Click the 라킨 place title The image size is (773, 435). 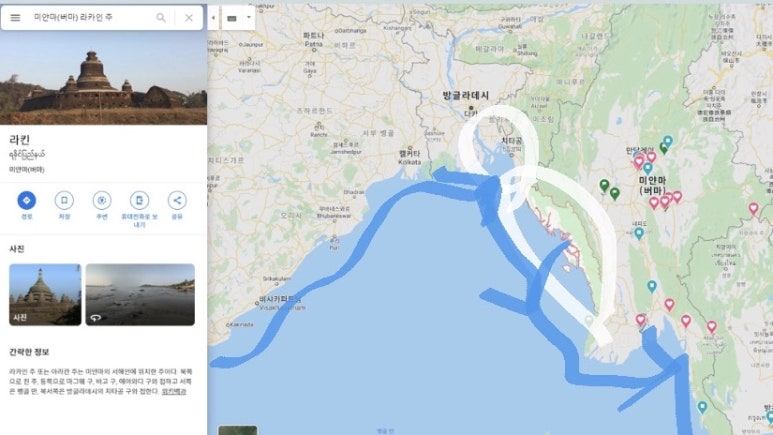tap(20, 140)
